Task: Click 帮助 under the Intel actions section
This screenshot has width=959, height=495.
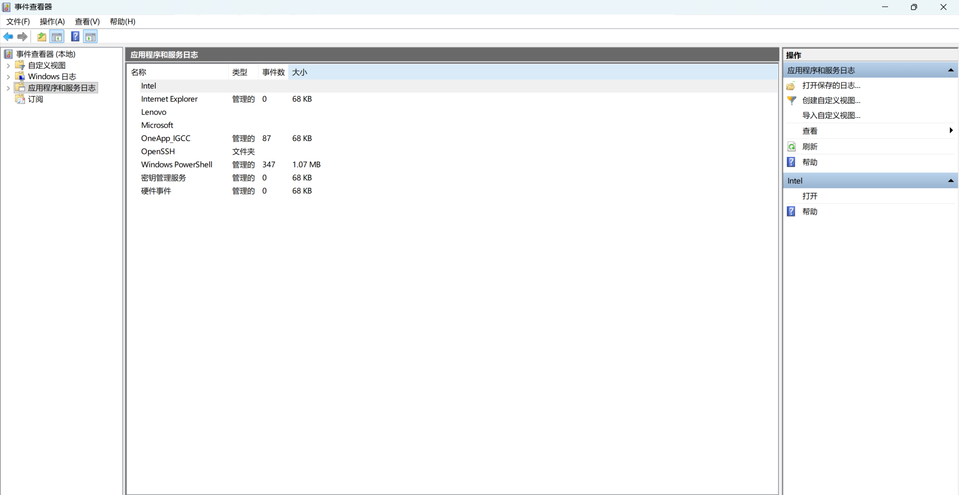Action: pyautogui.click(x=810, y=212)
